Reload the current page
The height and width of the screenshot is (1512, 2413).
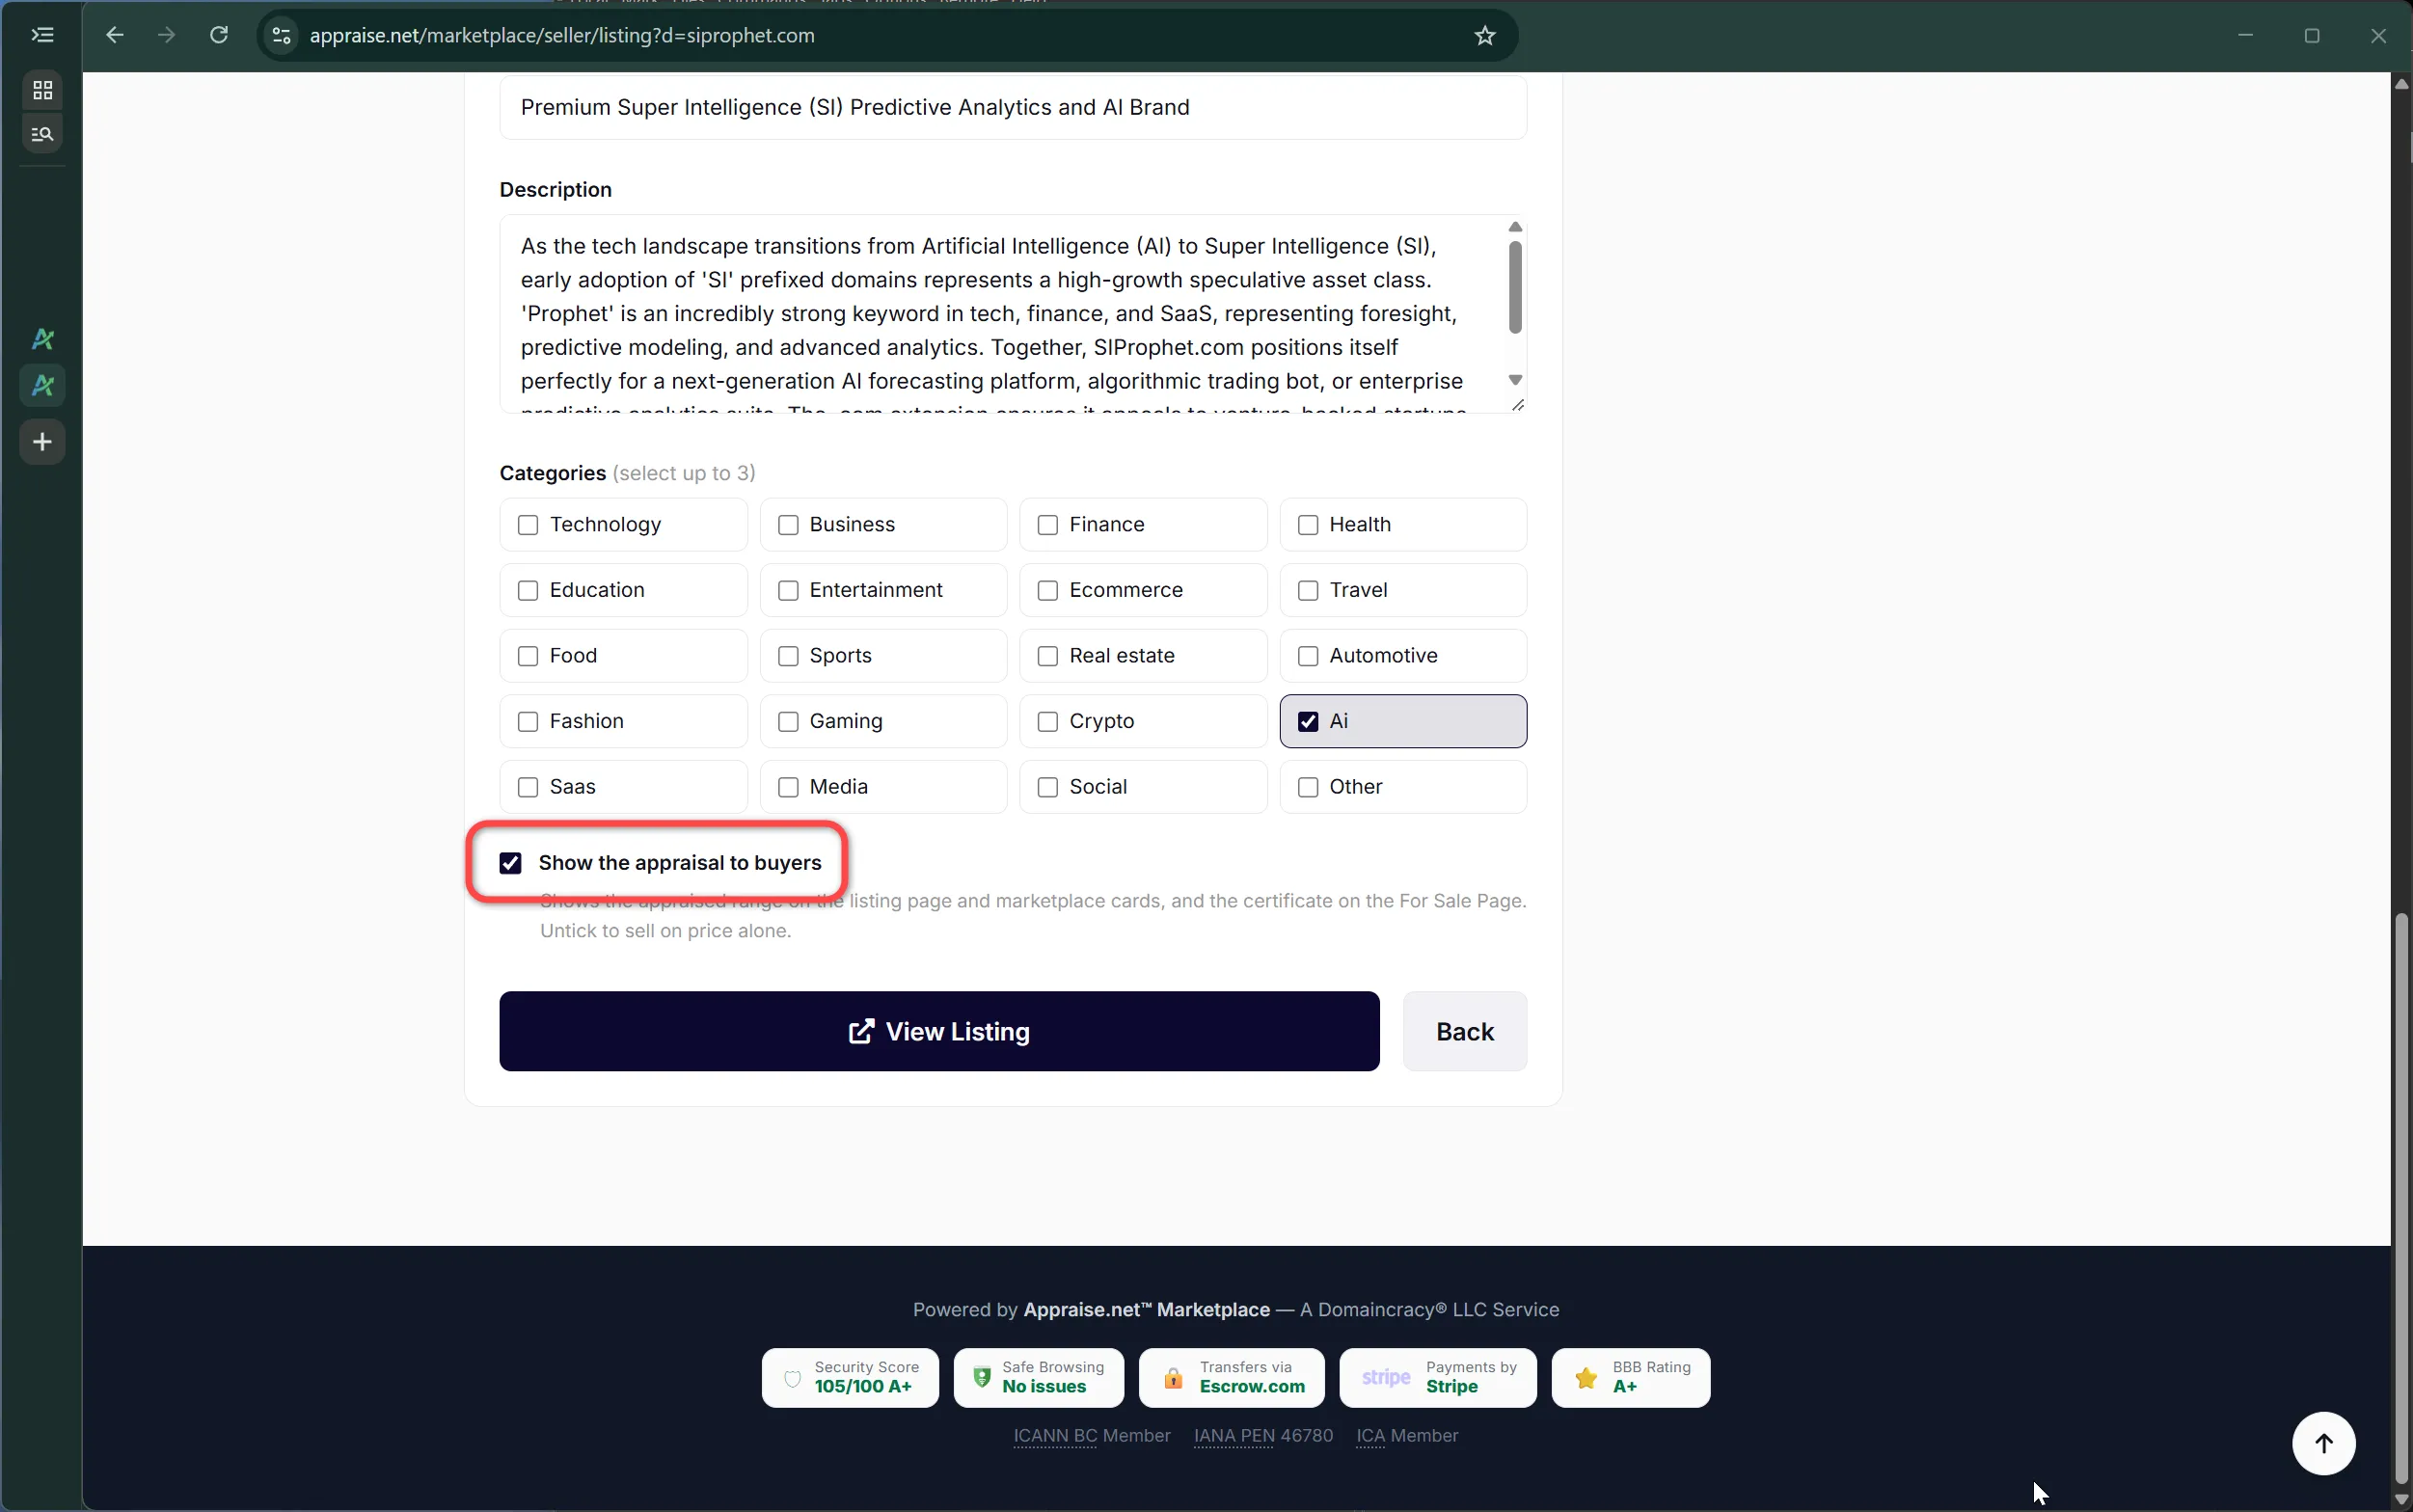(x=219, y=36)
